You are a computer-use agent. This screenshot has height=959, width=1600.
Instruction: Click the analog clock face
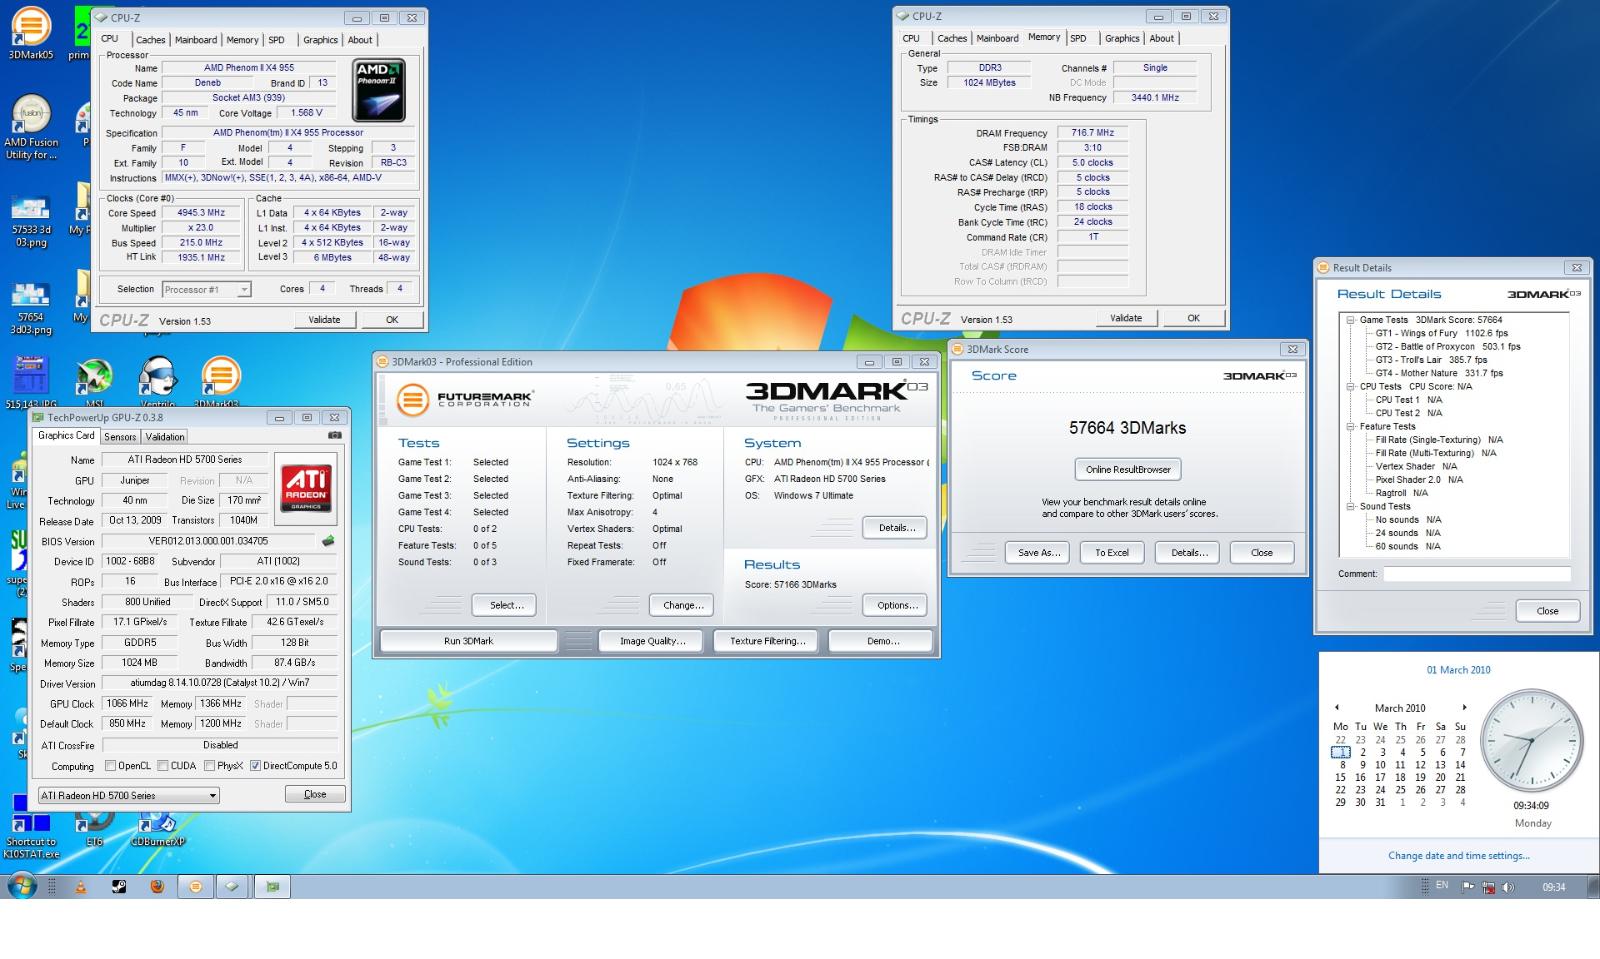[1531, 741]
